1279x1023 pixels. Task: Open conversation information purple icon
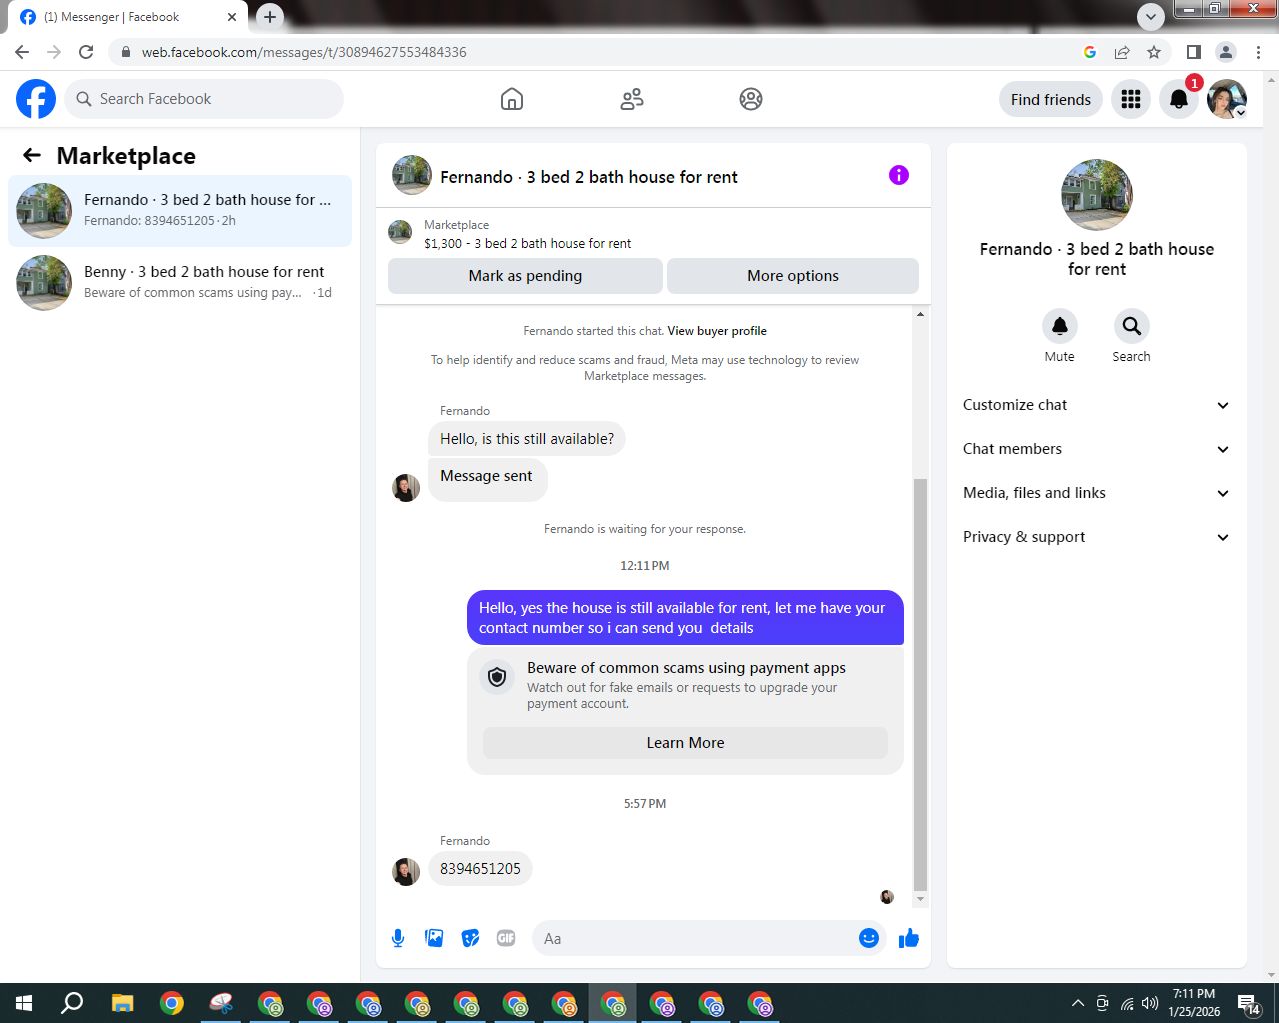(x=899, y=175)
